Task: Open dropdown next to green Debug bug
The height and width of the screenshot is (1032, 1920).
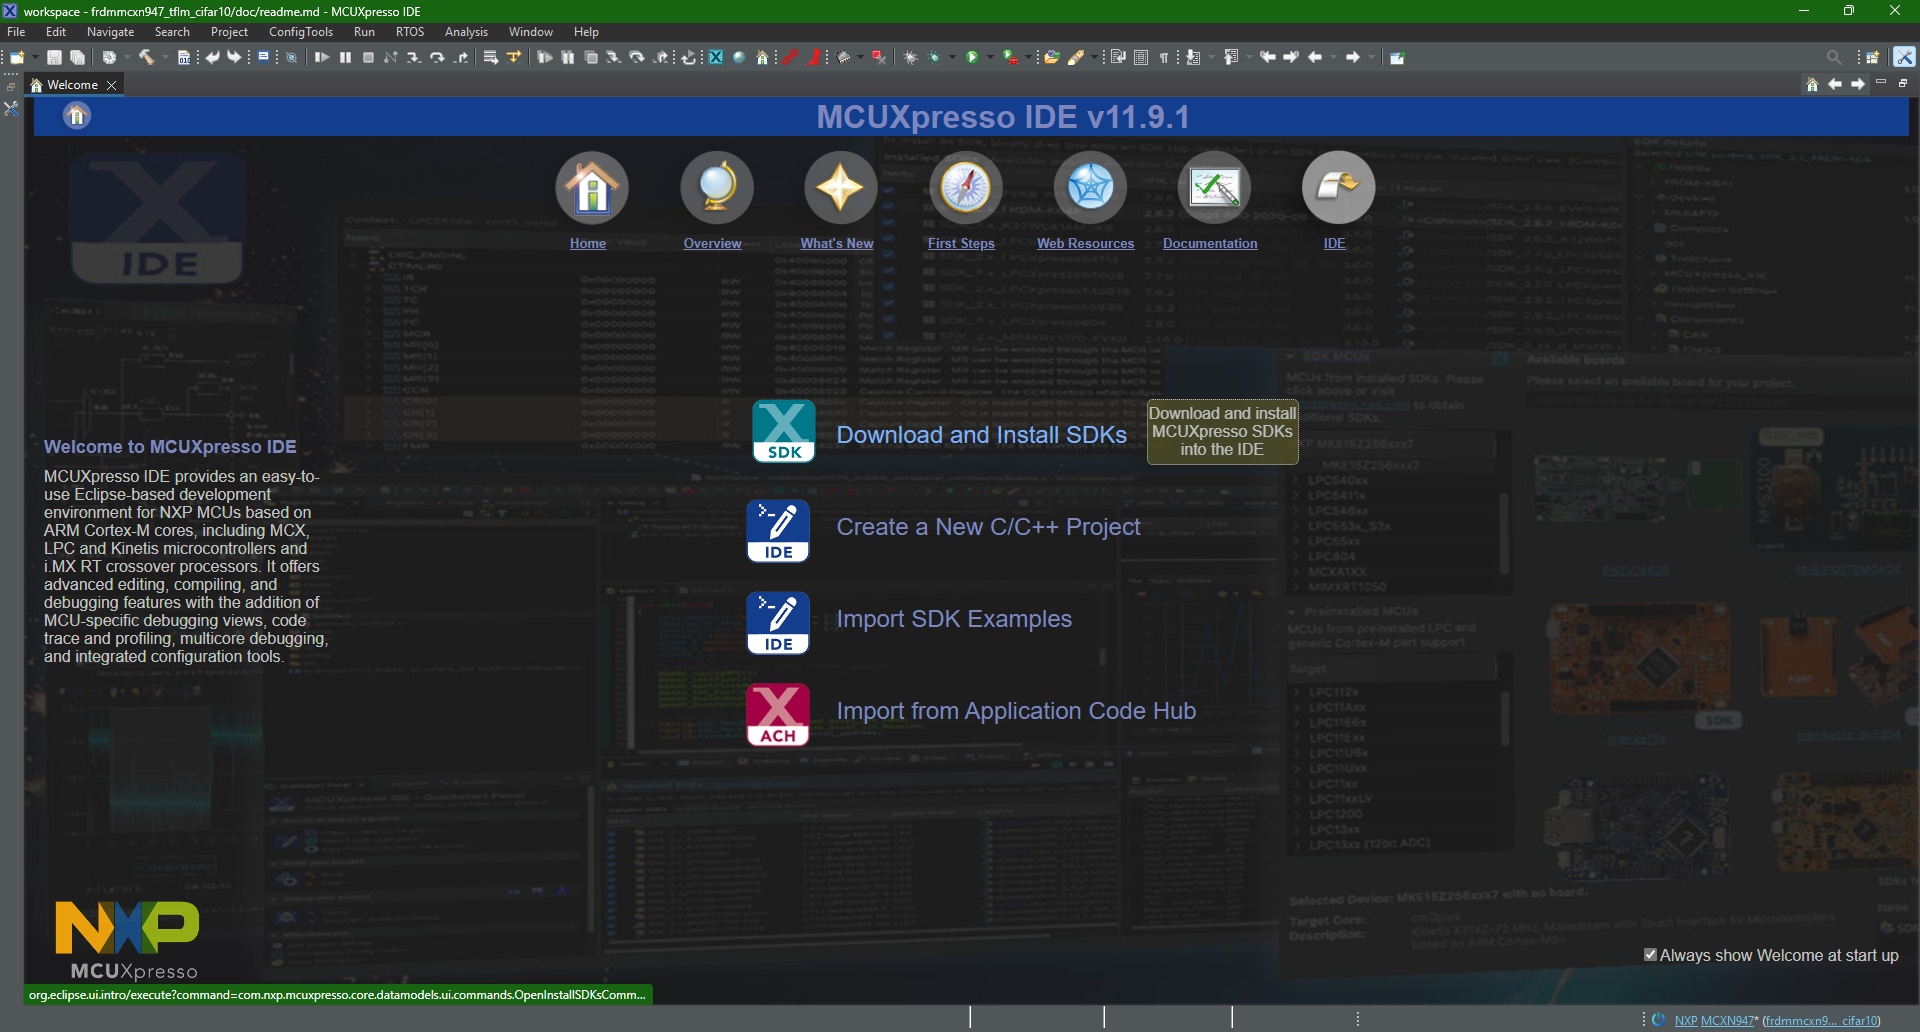Action: pyautogui.click(x=952, y=57)
